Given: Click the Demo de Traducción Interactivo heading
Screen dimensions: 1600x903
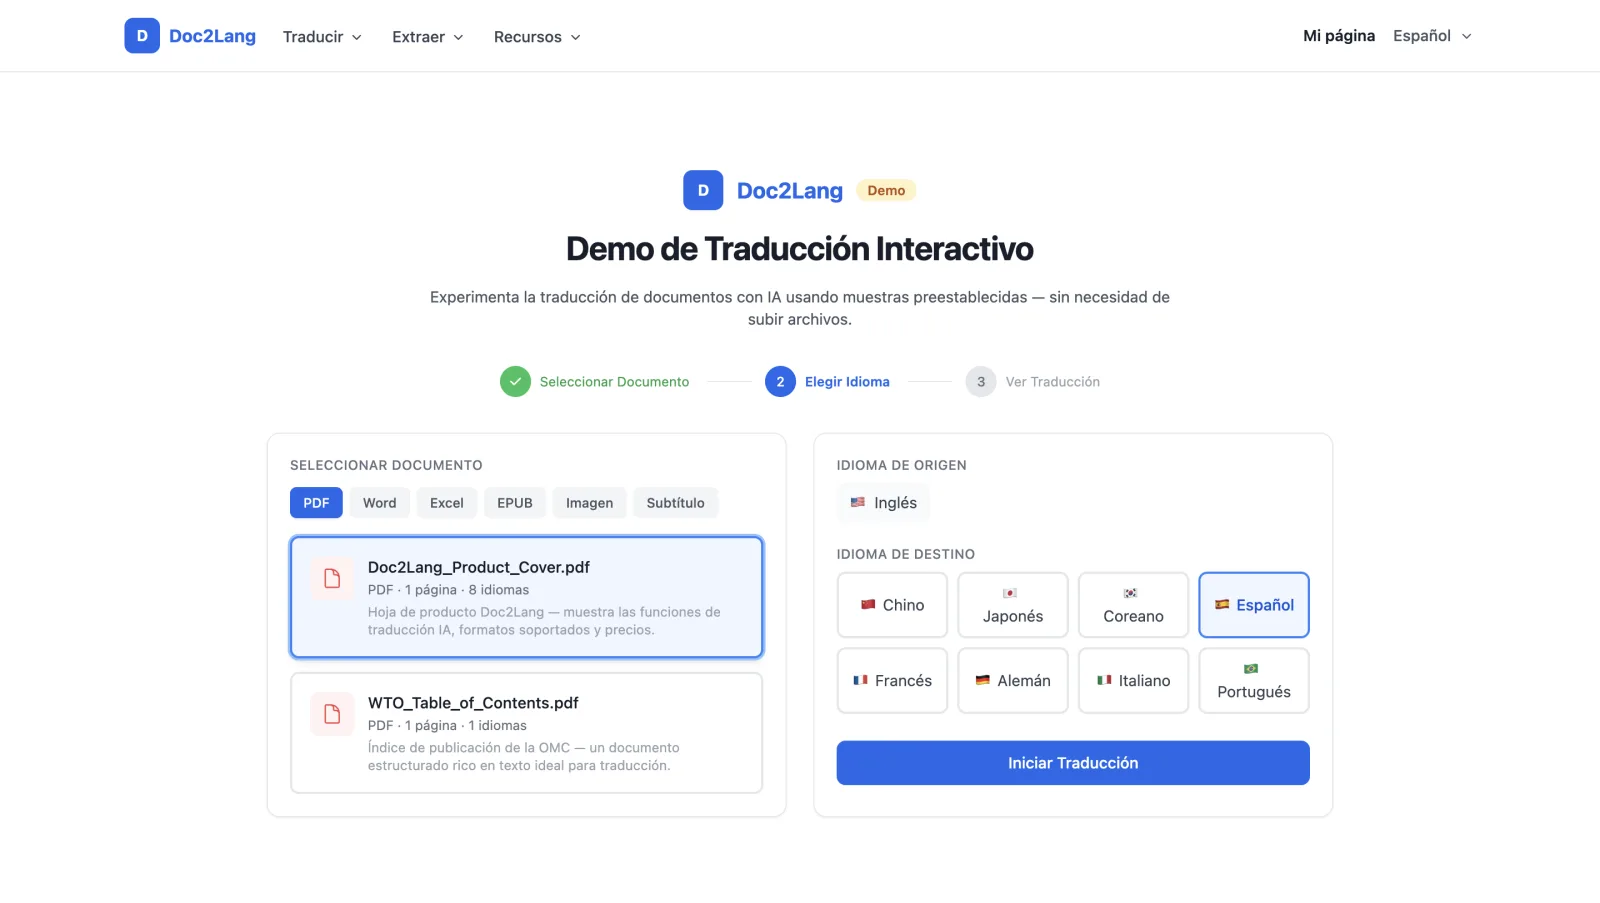Looking at the screenshot, I should (x=800, y=249).
